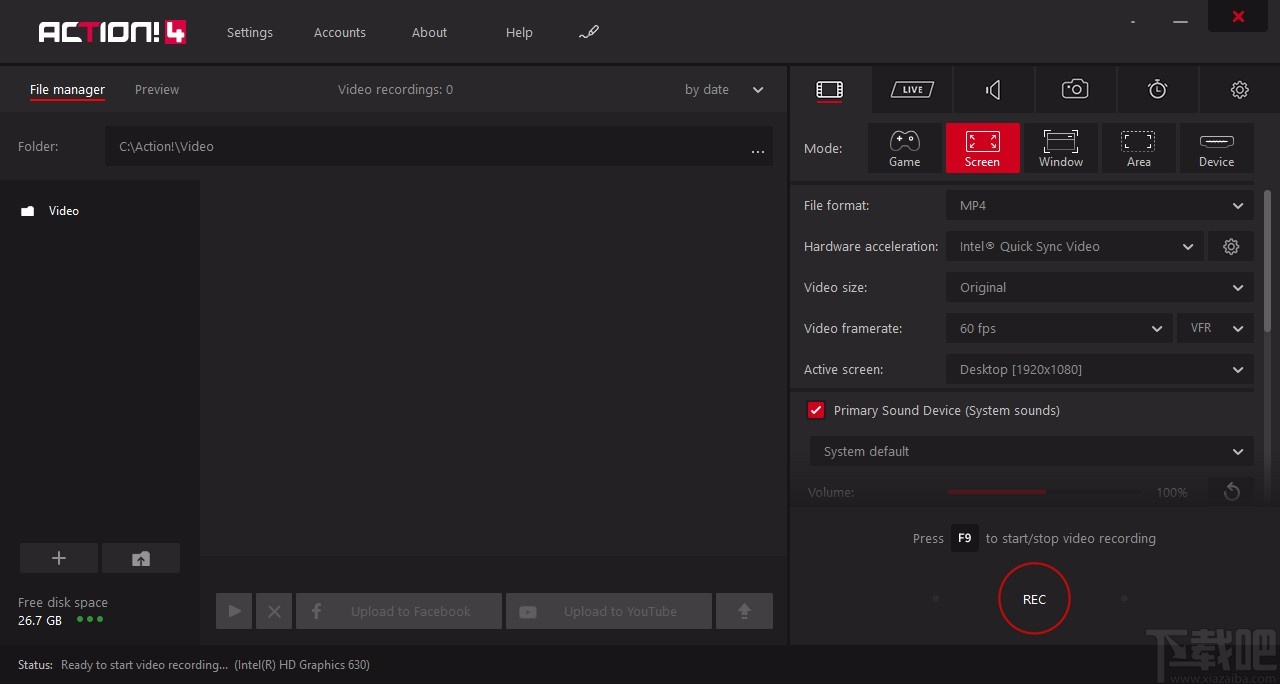
Task: Adjust the Volume slider
Action: (x=1043, y=492)
